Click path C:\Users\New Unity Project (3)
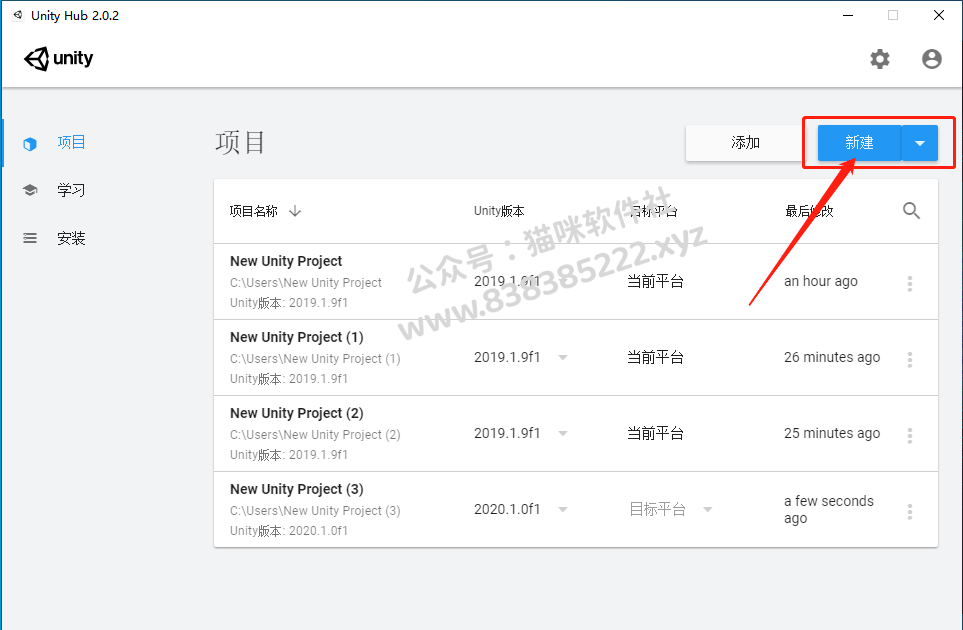 315,511
